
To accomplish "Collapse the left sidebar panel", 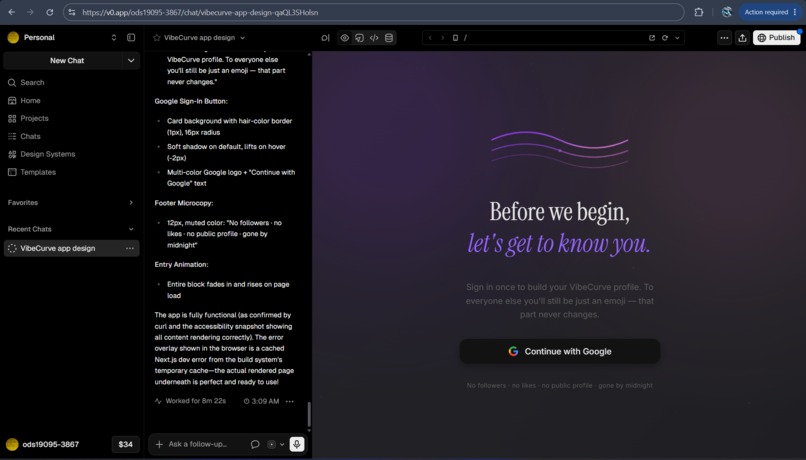I will [131, 38].
